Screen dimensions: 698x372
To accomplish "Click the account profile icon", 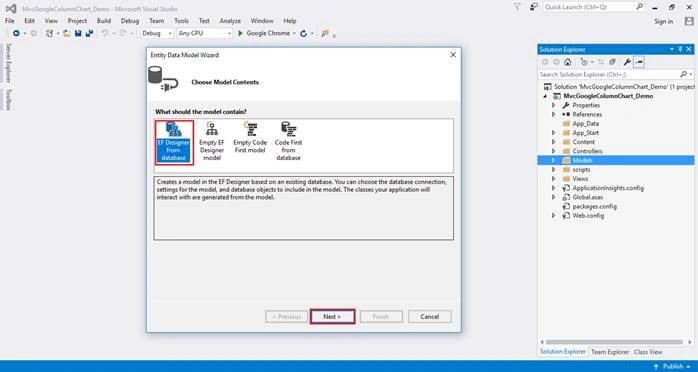I will pos(689,21).
